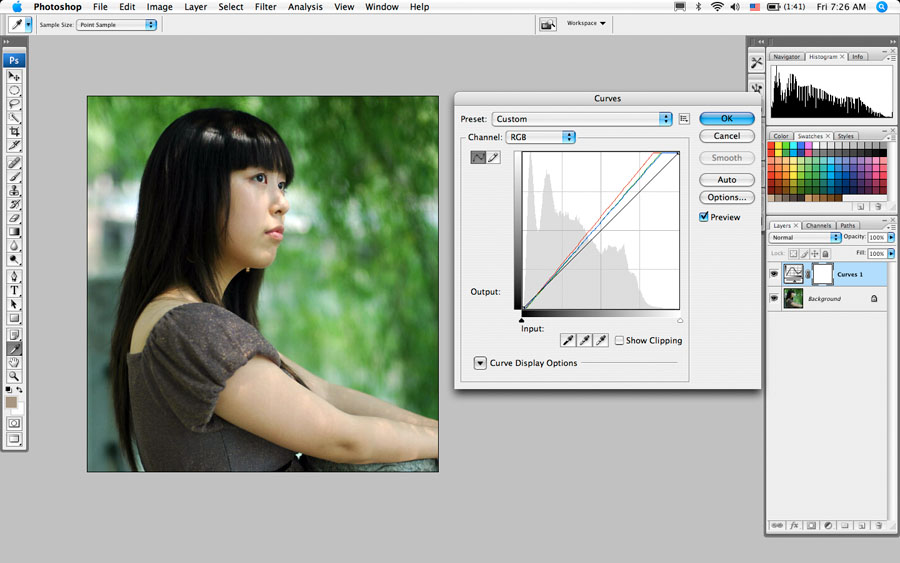900x563 pixels.
Task: Select the Curves 1 layer mask thumbnail
Action: point(821,273)
